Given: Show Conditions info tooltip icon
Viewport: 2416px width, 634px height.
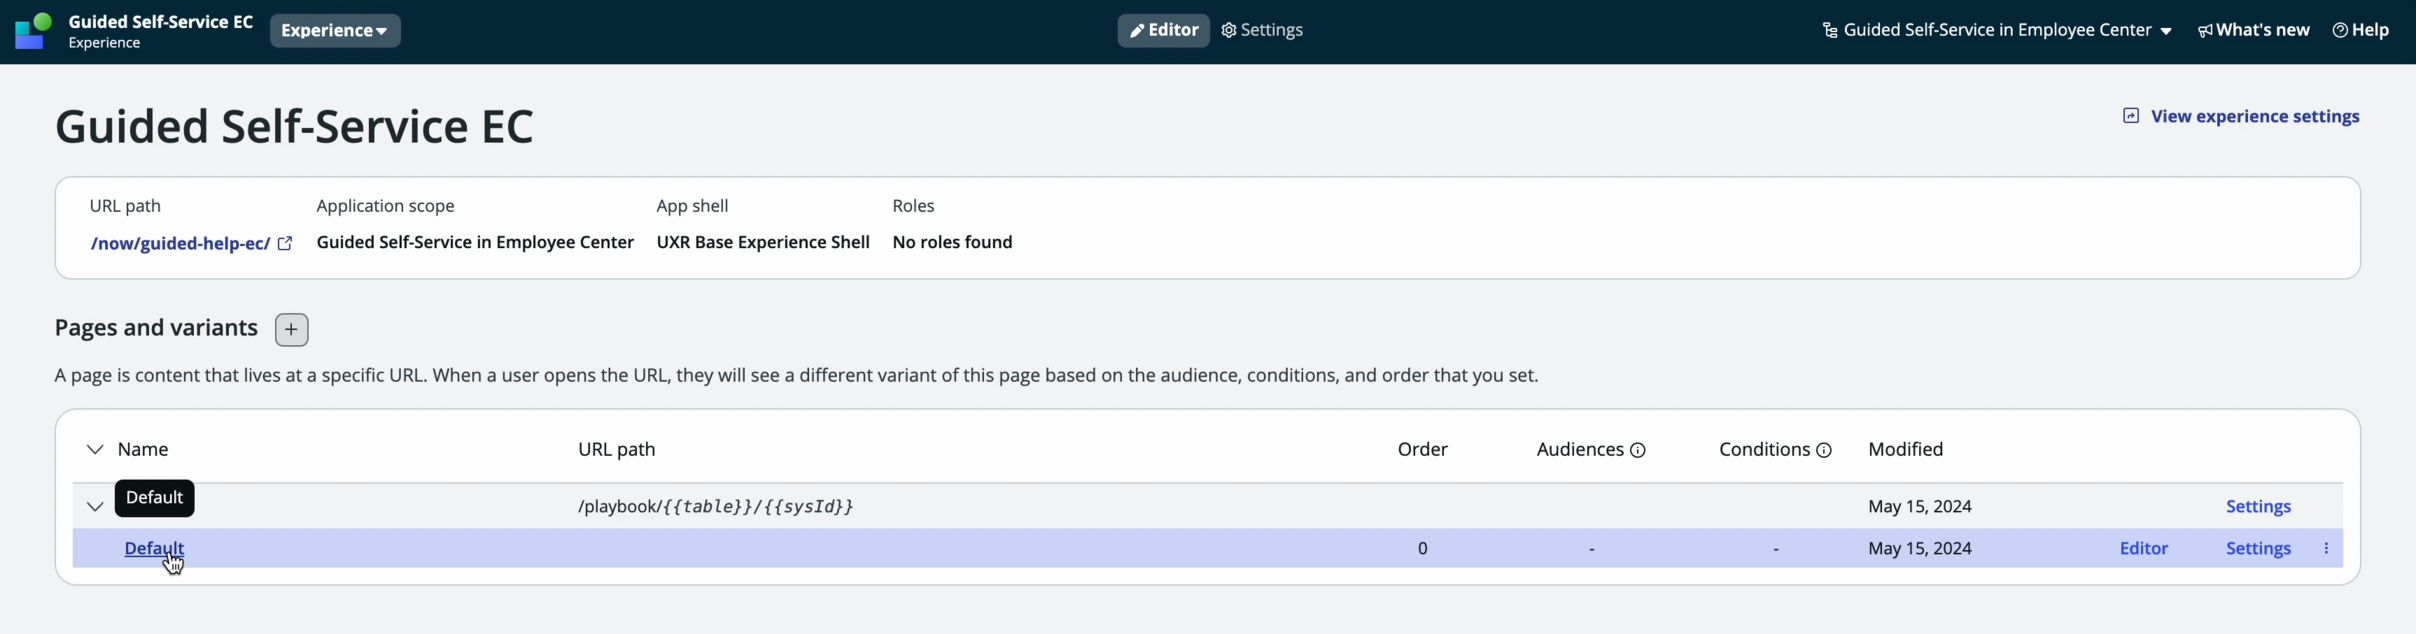Looking at the screenshot, I should point(1824,451).
